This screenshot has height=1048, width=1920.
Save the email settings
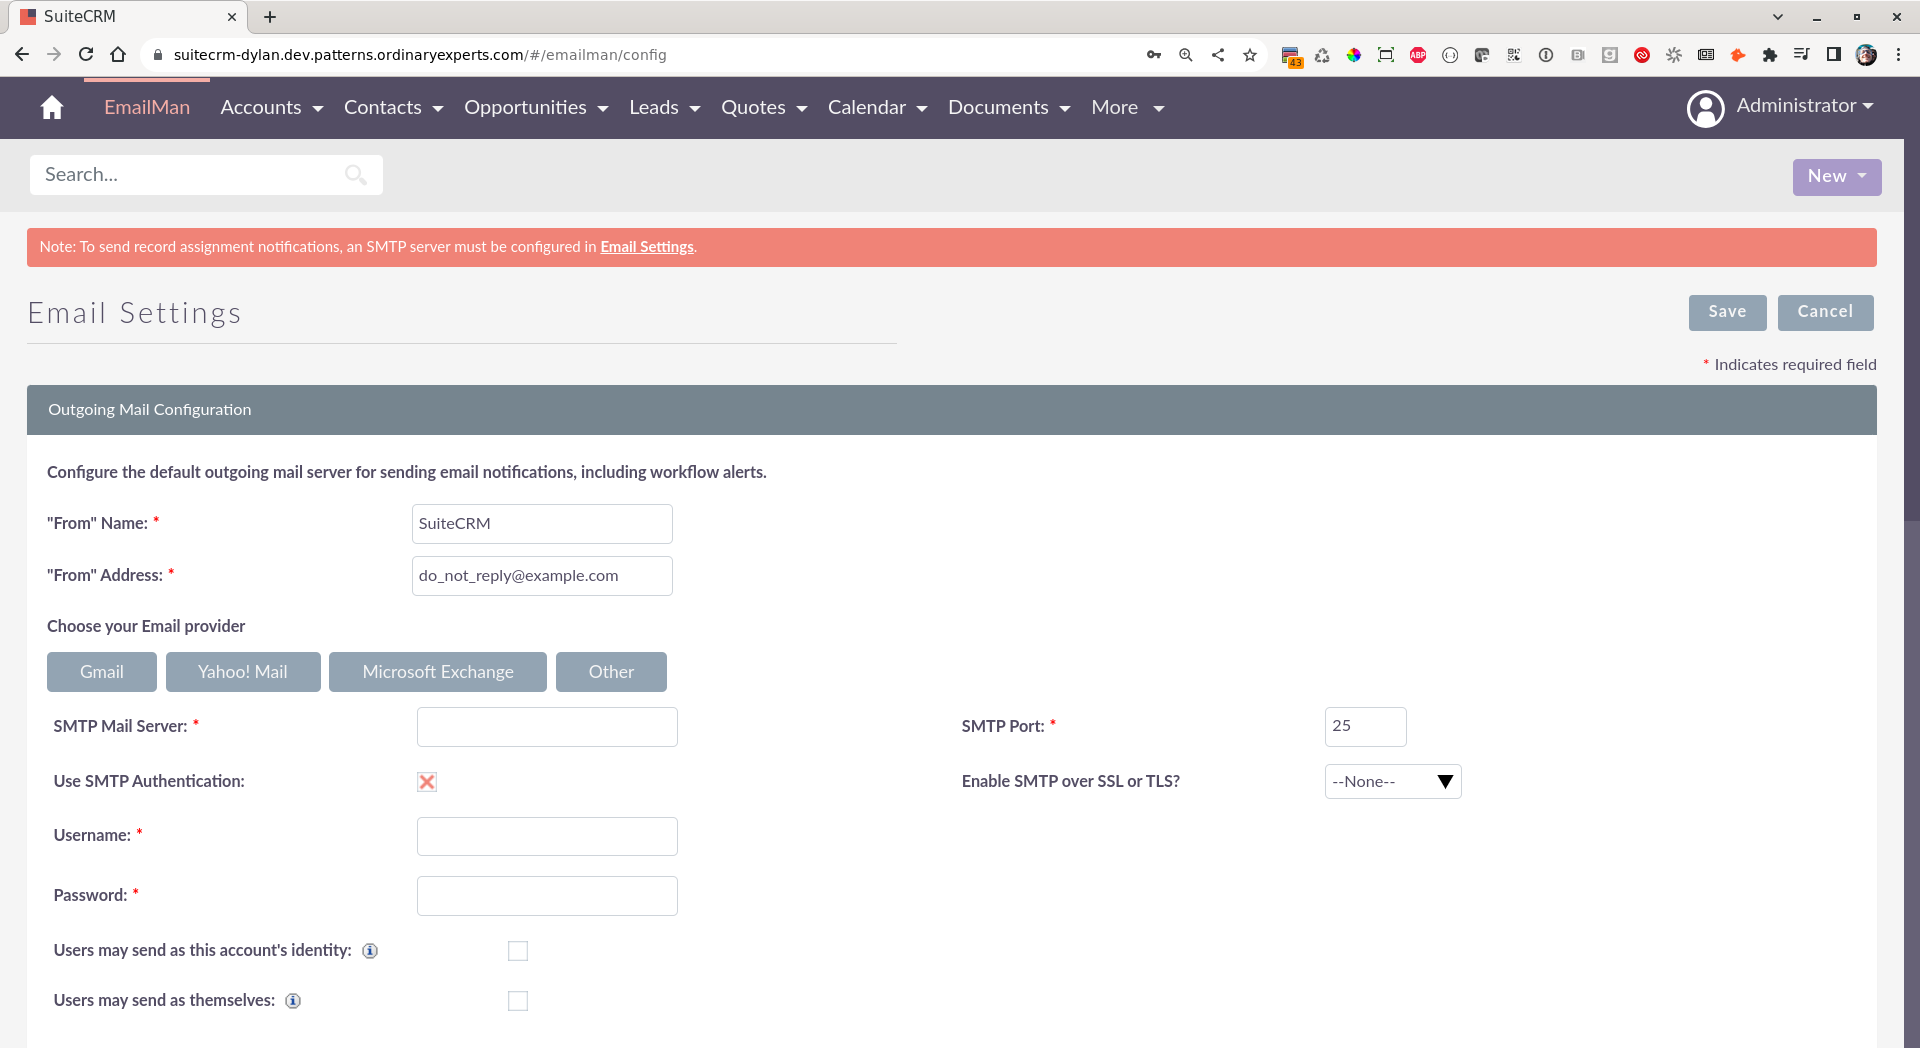click(1727, 312)
